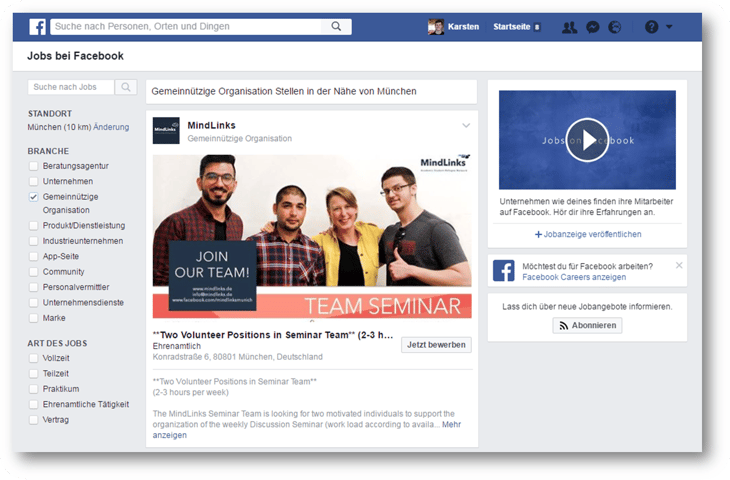Check the Community checkbox
730x480 pixels.
pyautogui.click(x=34, y=272)
